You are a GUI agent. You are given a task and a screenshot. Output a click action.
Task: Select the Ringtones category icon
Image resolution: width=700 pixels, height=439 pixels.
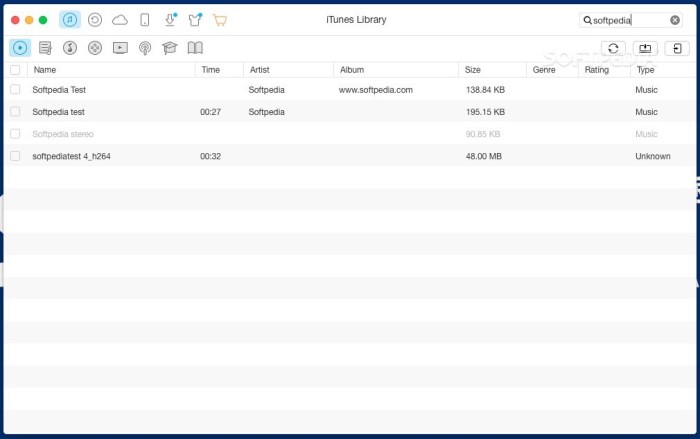[70, 48]
